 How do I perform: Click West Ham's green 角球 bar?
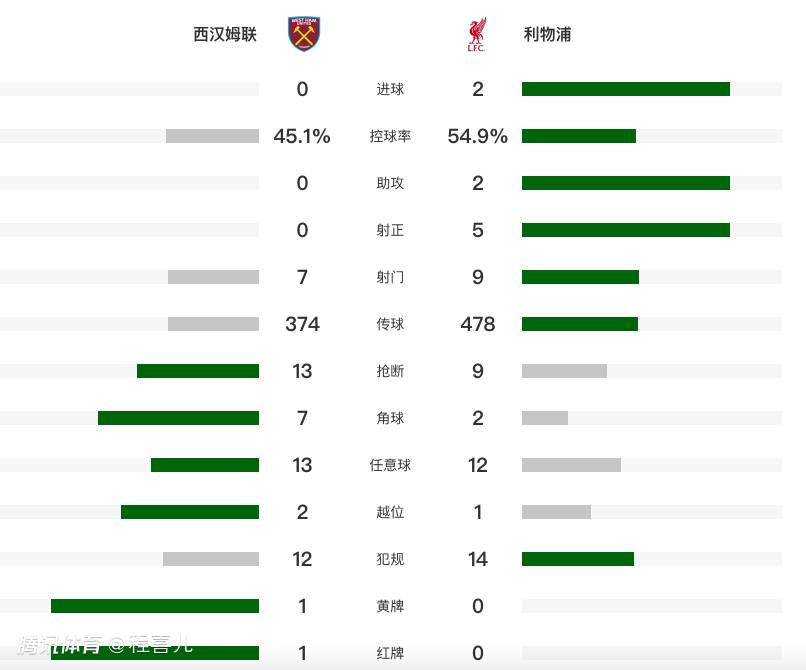[x=178, y=418]
